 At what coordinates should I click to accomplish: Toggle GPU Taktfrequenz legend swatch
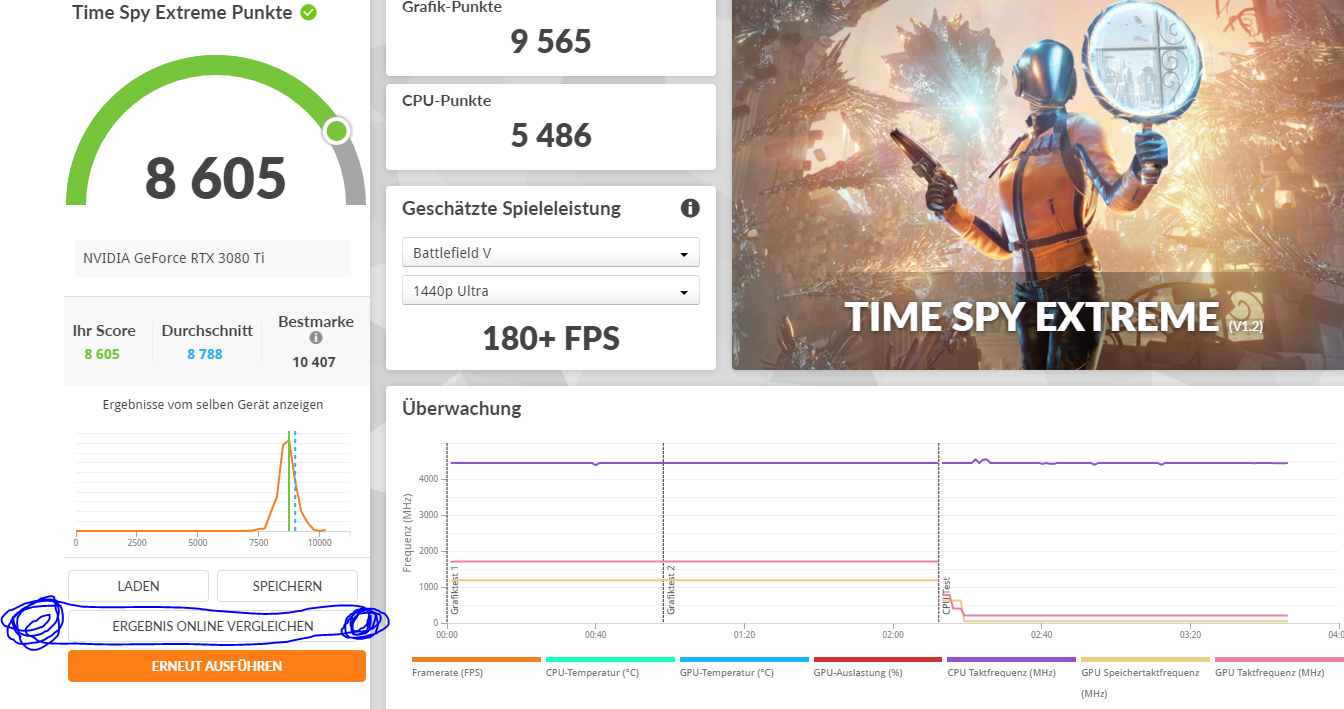pyautogui.click(x=1279, y=660)
